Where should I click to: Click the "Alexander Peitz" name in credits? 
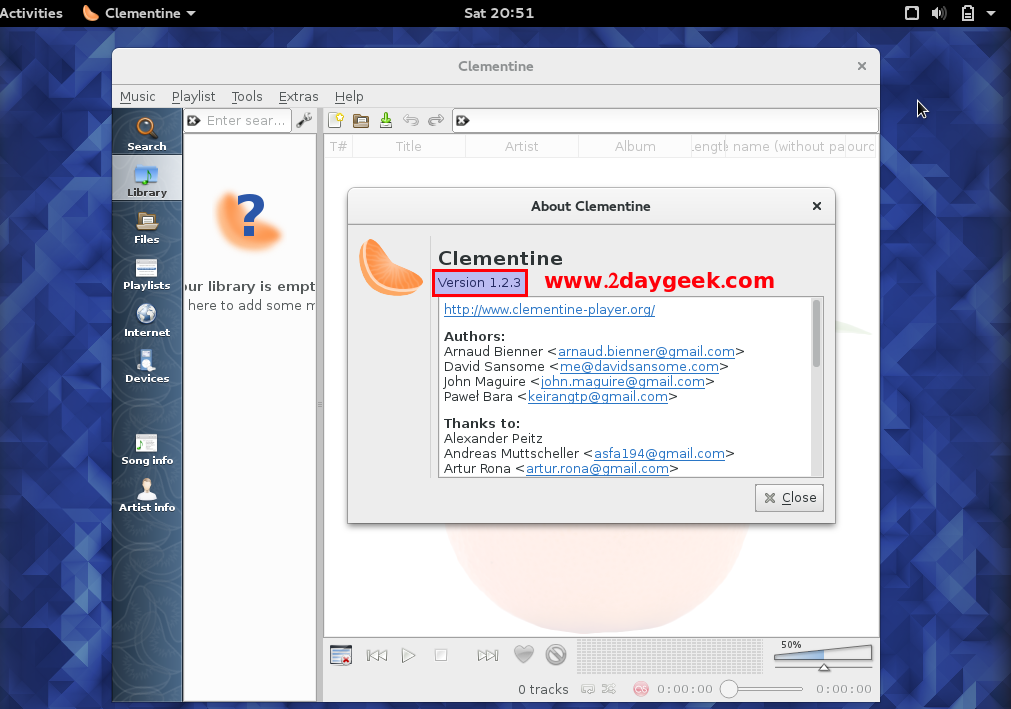coord(493,438)
